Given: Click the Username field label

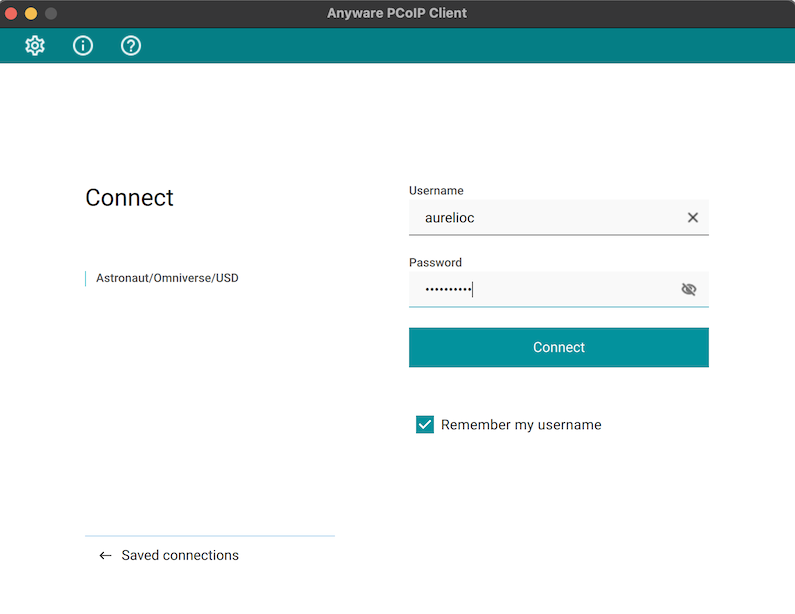Looking at the screenshot, I should click(x=436, y=190).
